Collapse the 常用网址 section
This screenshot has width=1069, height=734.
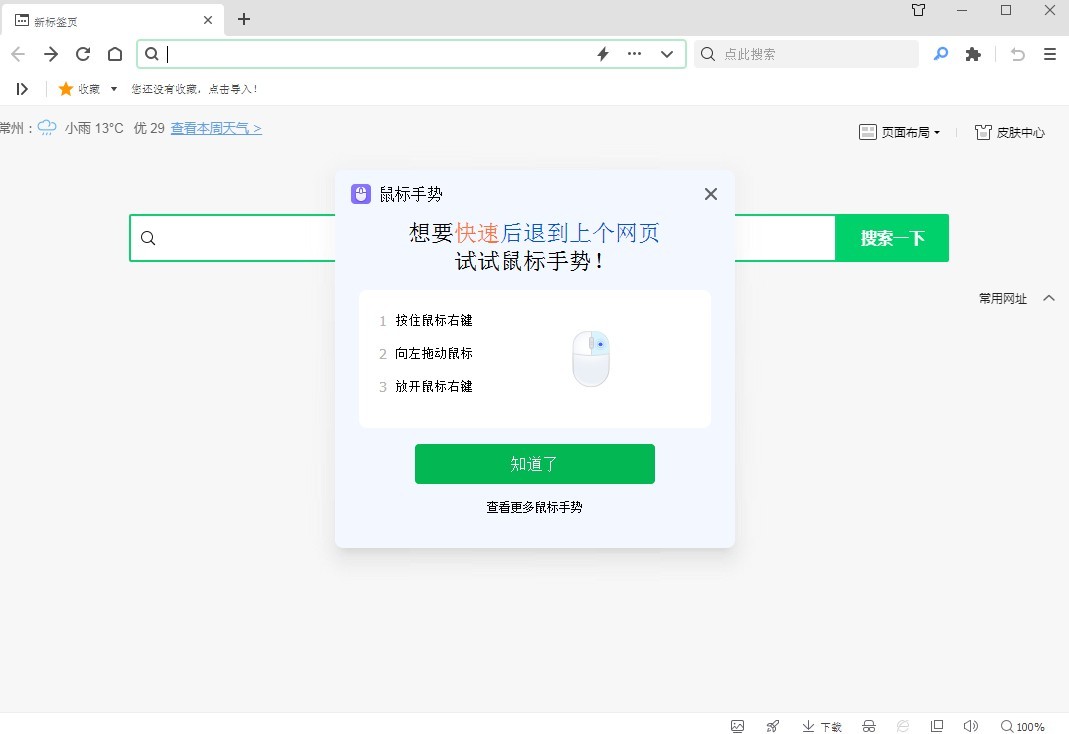pyautogui.click(x=1049, y=298)
